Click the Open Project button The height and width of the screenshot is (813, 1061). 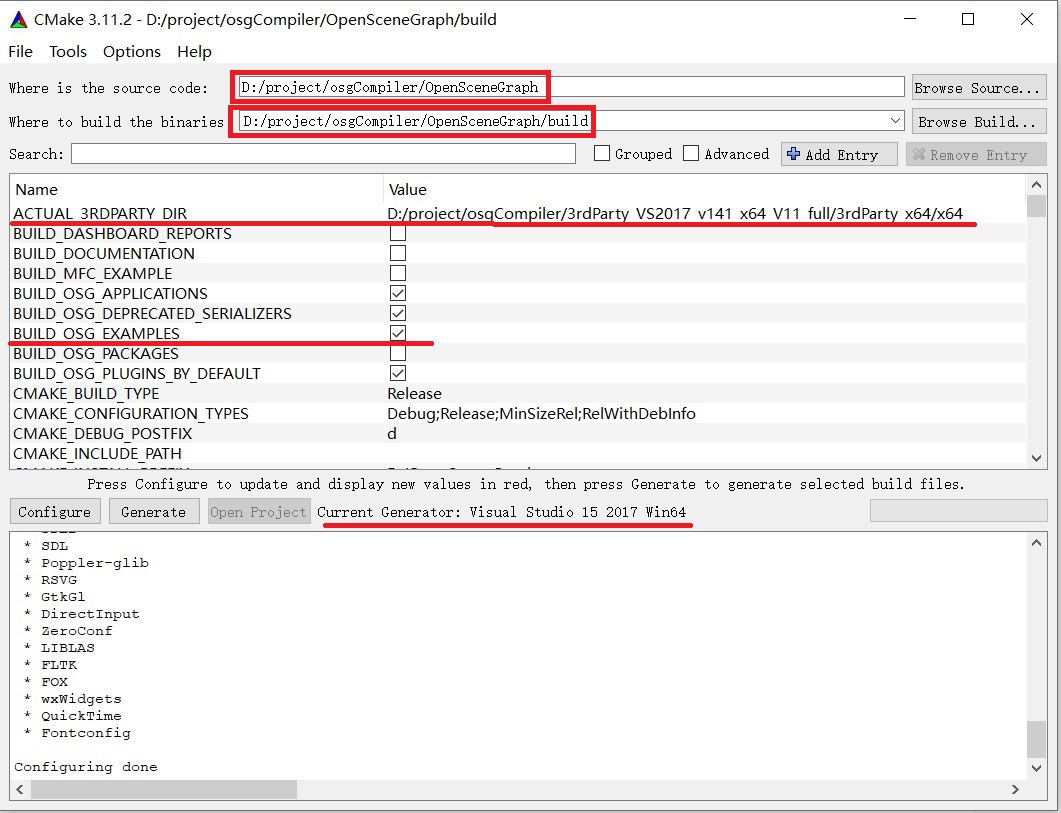point(258,512)
